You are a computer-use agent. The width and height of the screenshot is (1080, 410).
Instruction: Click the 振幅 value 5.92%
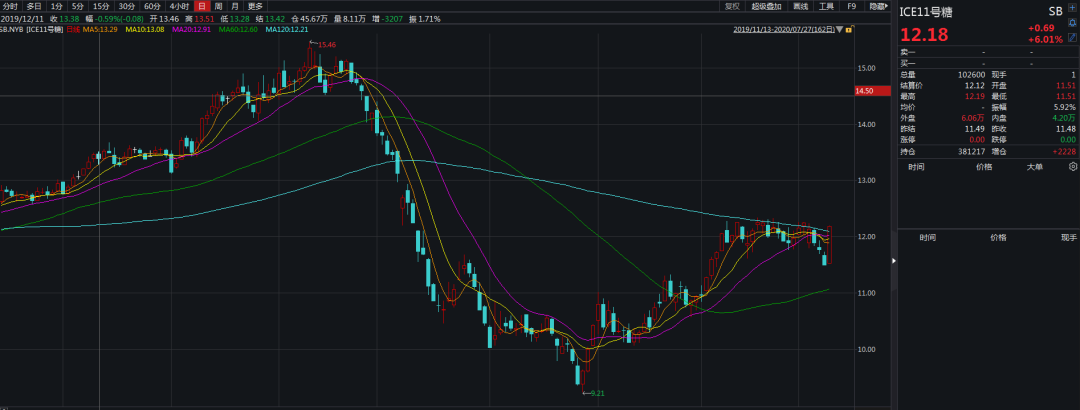pyautogui.click(x=1066, y=107)
